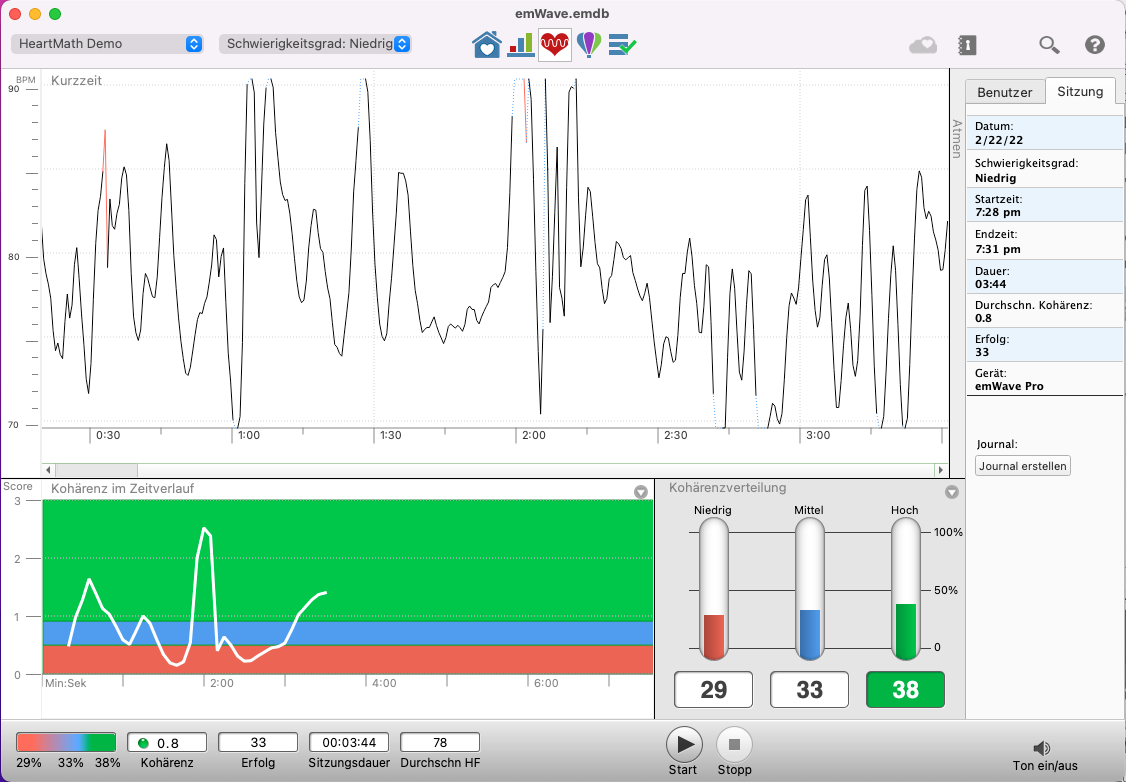Click the HeartCloud cloud icon
1126x782 pixels.
pyautogui.click(x=923, y=45)
